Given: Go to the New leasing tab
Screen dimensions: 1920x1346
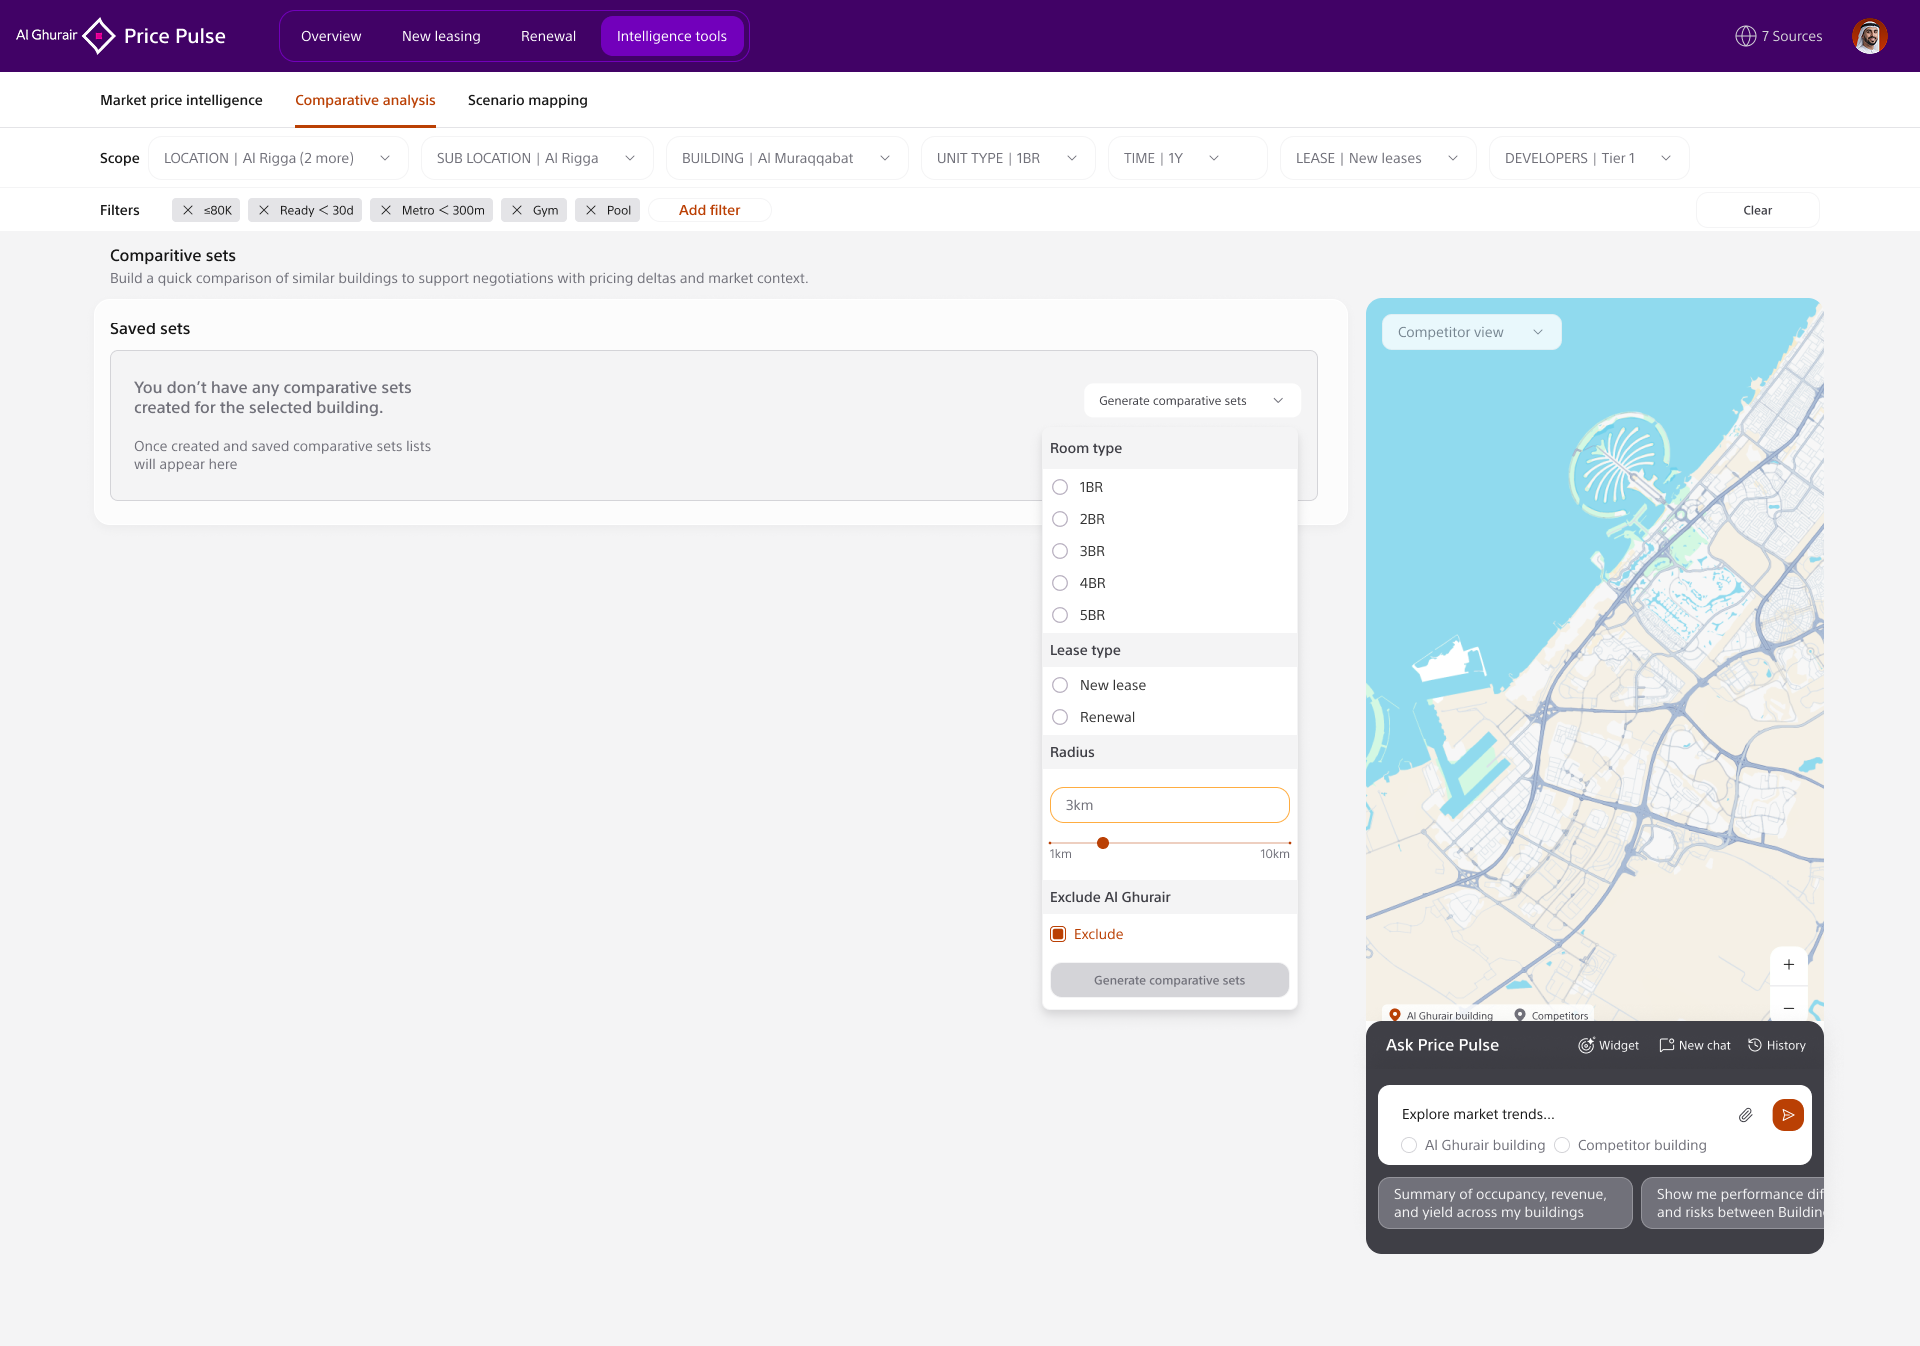Looking at the screenshot, I should tap(441, 36).
